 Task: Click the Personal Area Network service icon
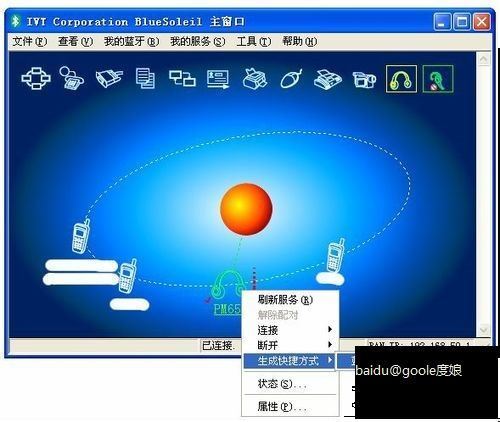[36, 79]
